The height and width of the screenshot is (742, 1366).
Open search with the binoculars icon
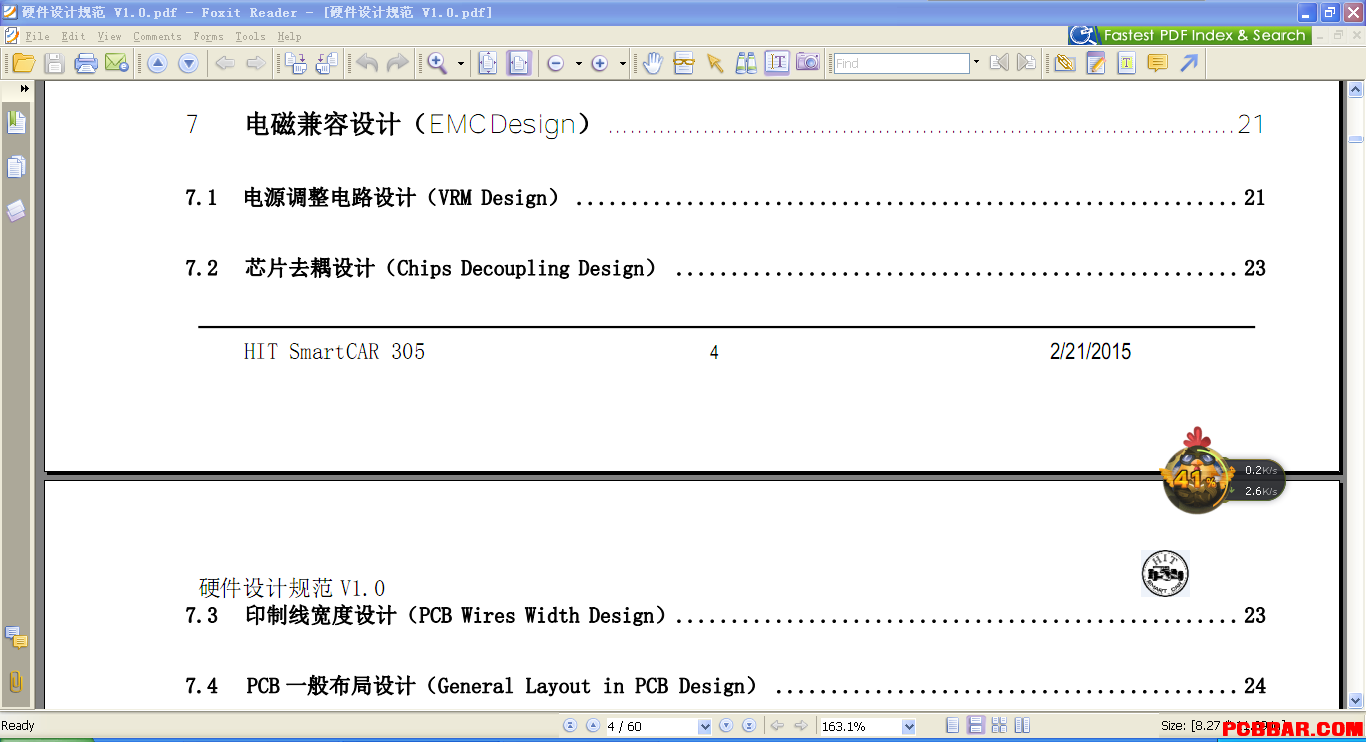click(746, 63)
